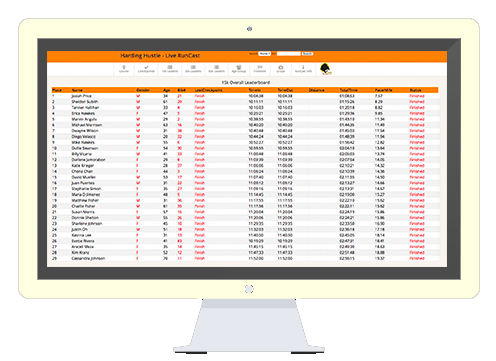Screen dimensions: 496x361
Task: Click bib number link in first row
Action: tap(179, 96)
